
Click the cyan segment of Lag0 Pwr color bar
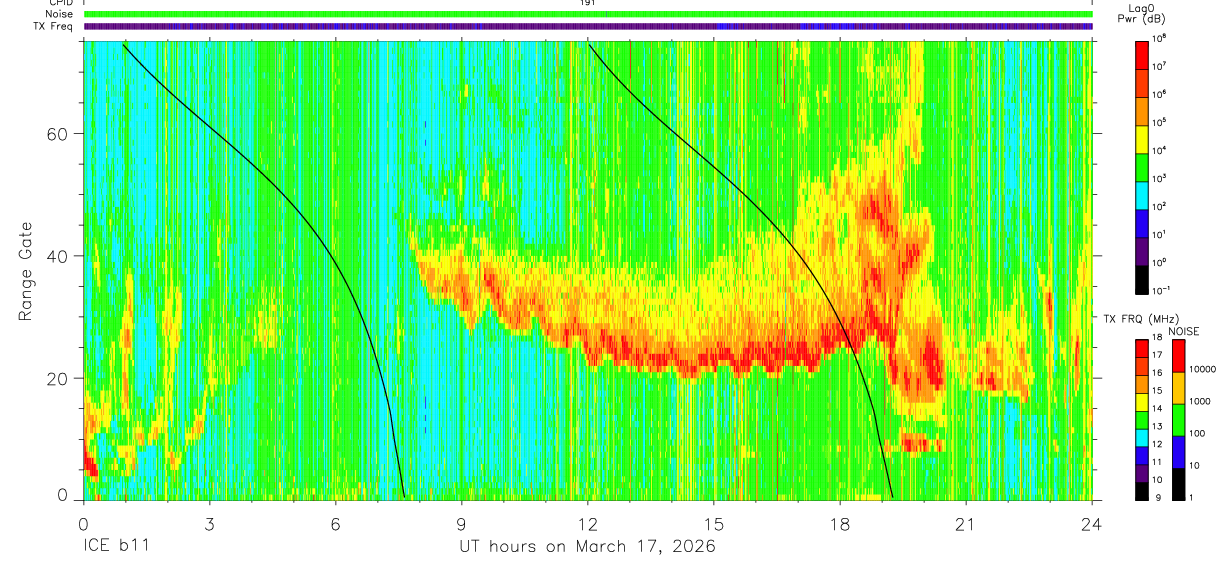pyautogui.click(x=1142, y=194)
